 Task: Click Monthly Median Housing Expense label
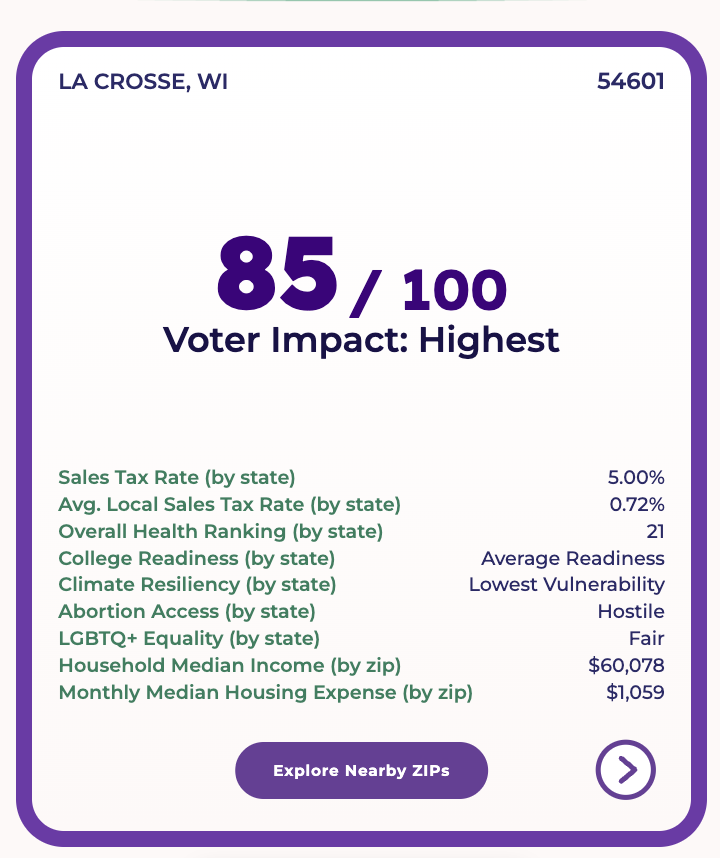click(265, 692)
